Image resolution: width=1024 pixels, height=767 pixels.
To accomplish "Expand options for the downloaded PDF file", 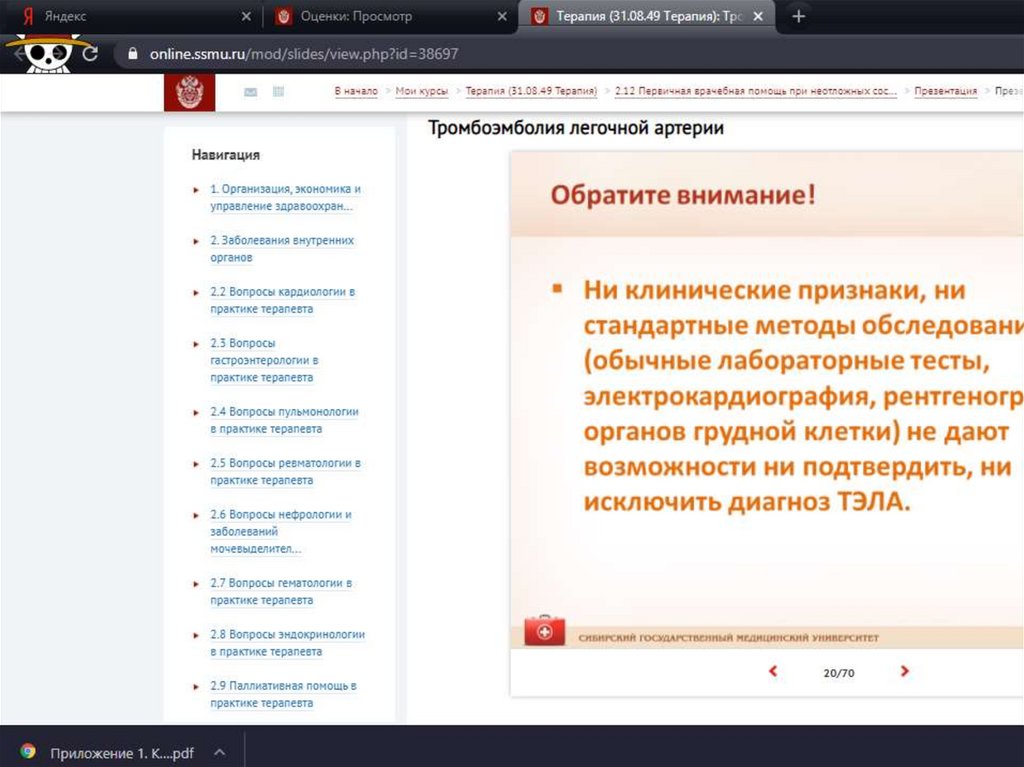I will coord(219,752).
